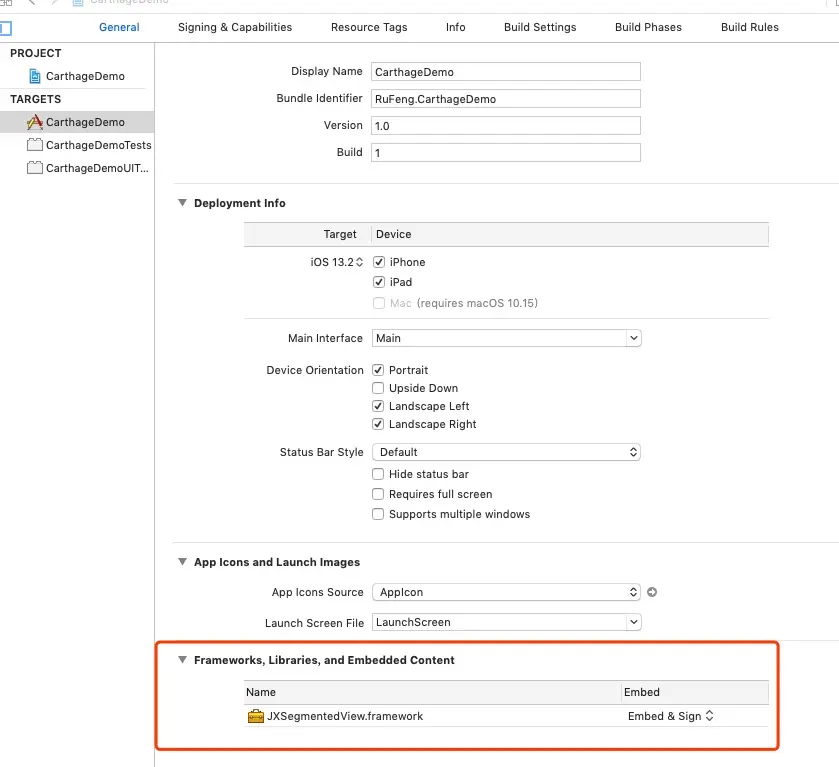Open the App Icons Source dropdown
839x767 pixels.
[506, 592]
